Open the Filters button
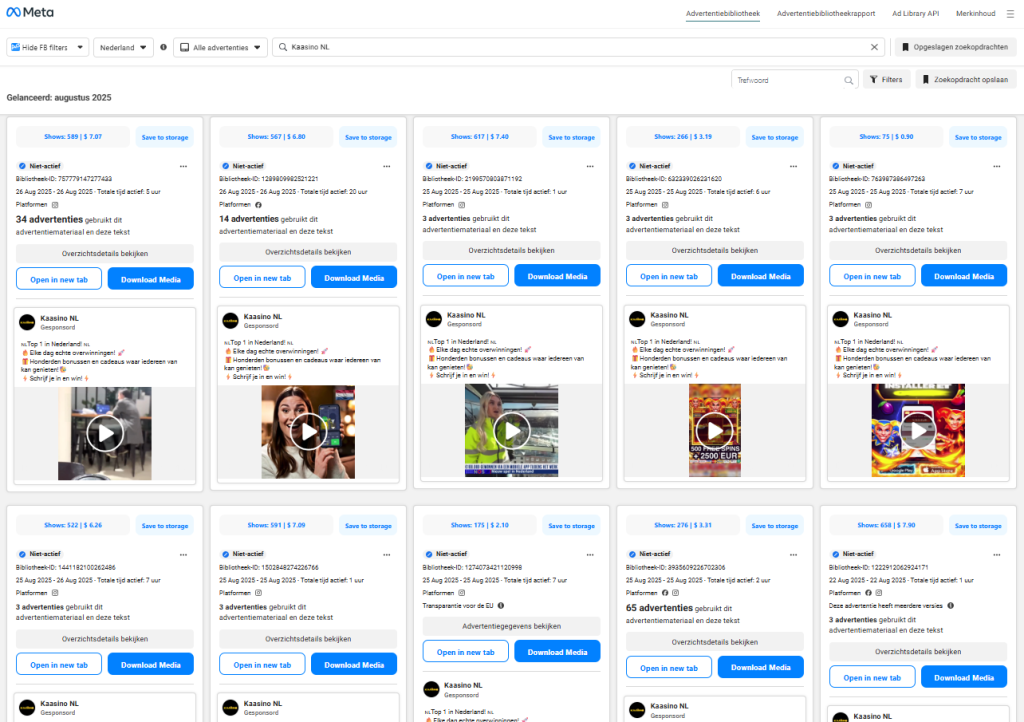Screen dimensions: 1024x722 coord(886,80)
